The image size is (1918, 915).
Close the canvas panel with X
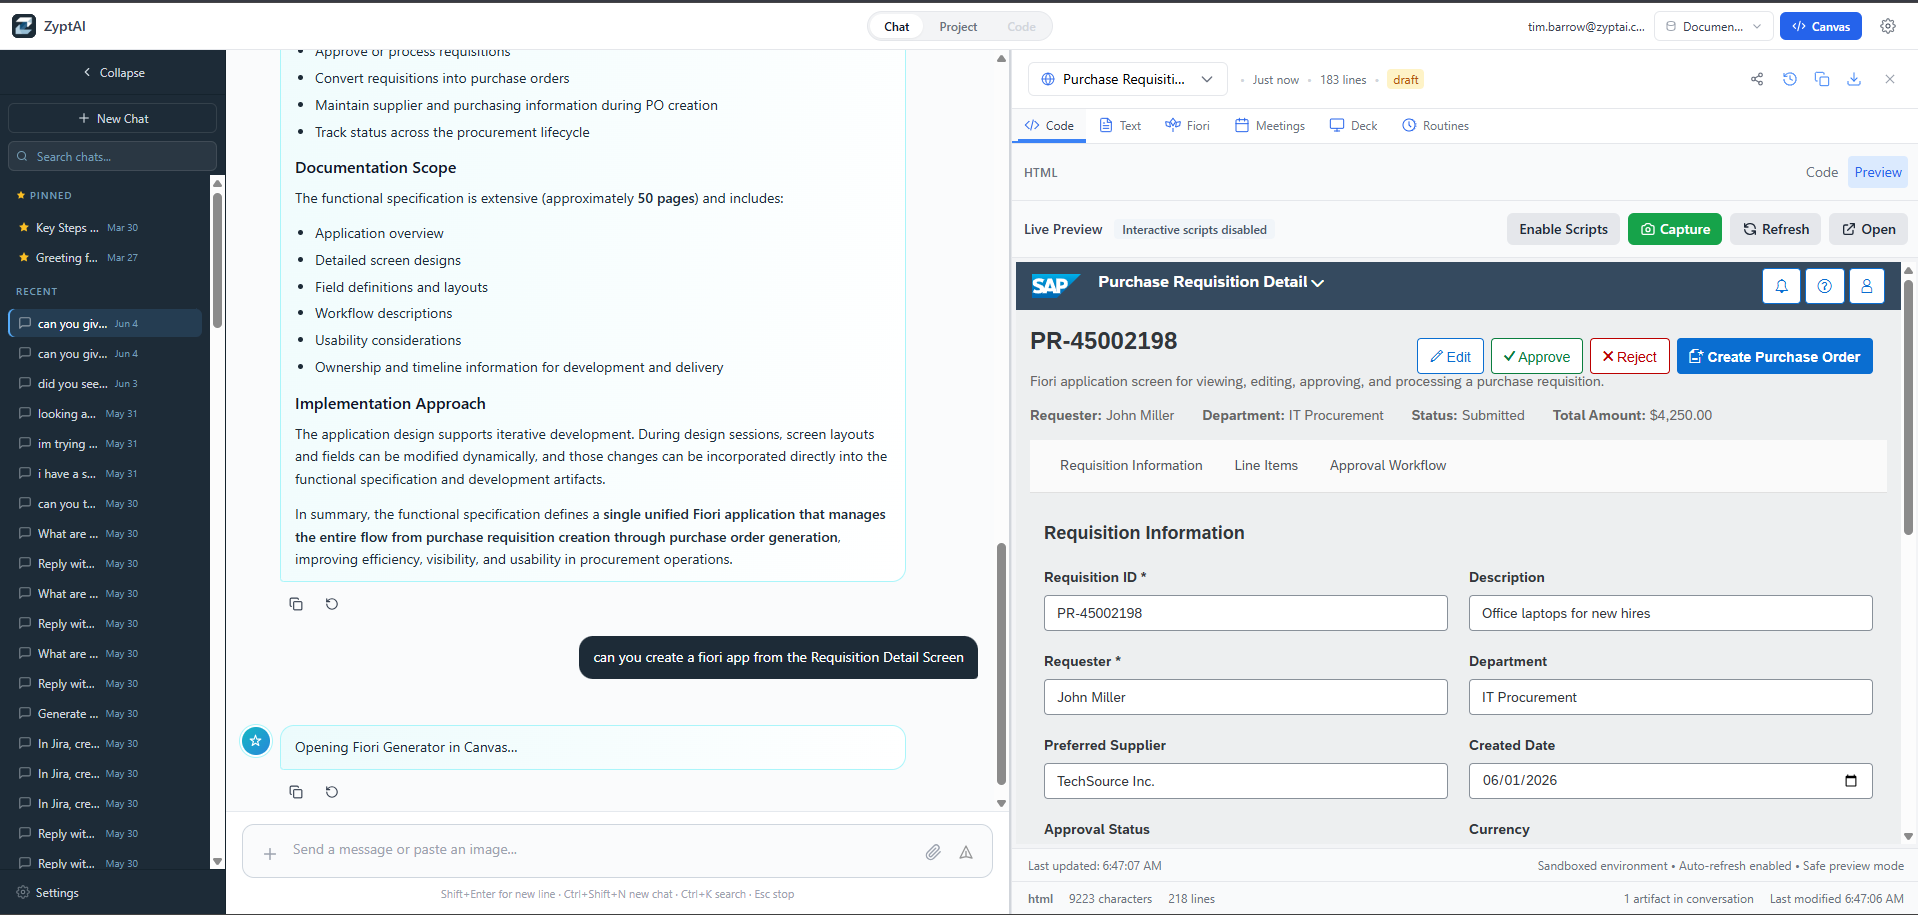[1890, 79]
